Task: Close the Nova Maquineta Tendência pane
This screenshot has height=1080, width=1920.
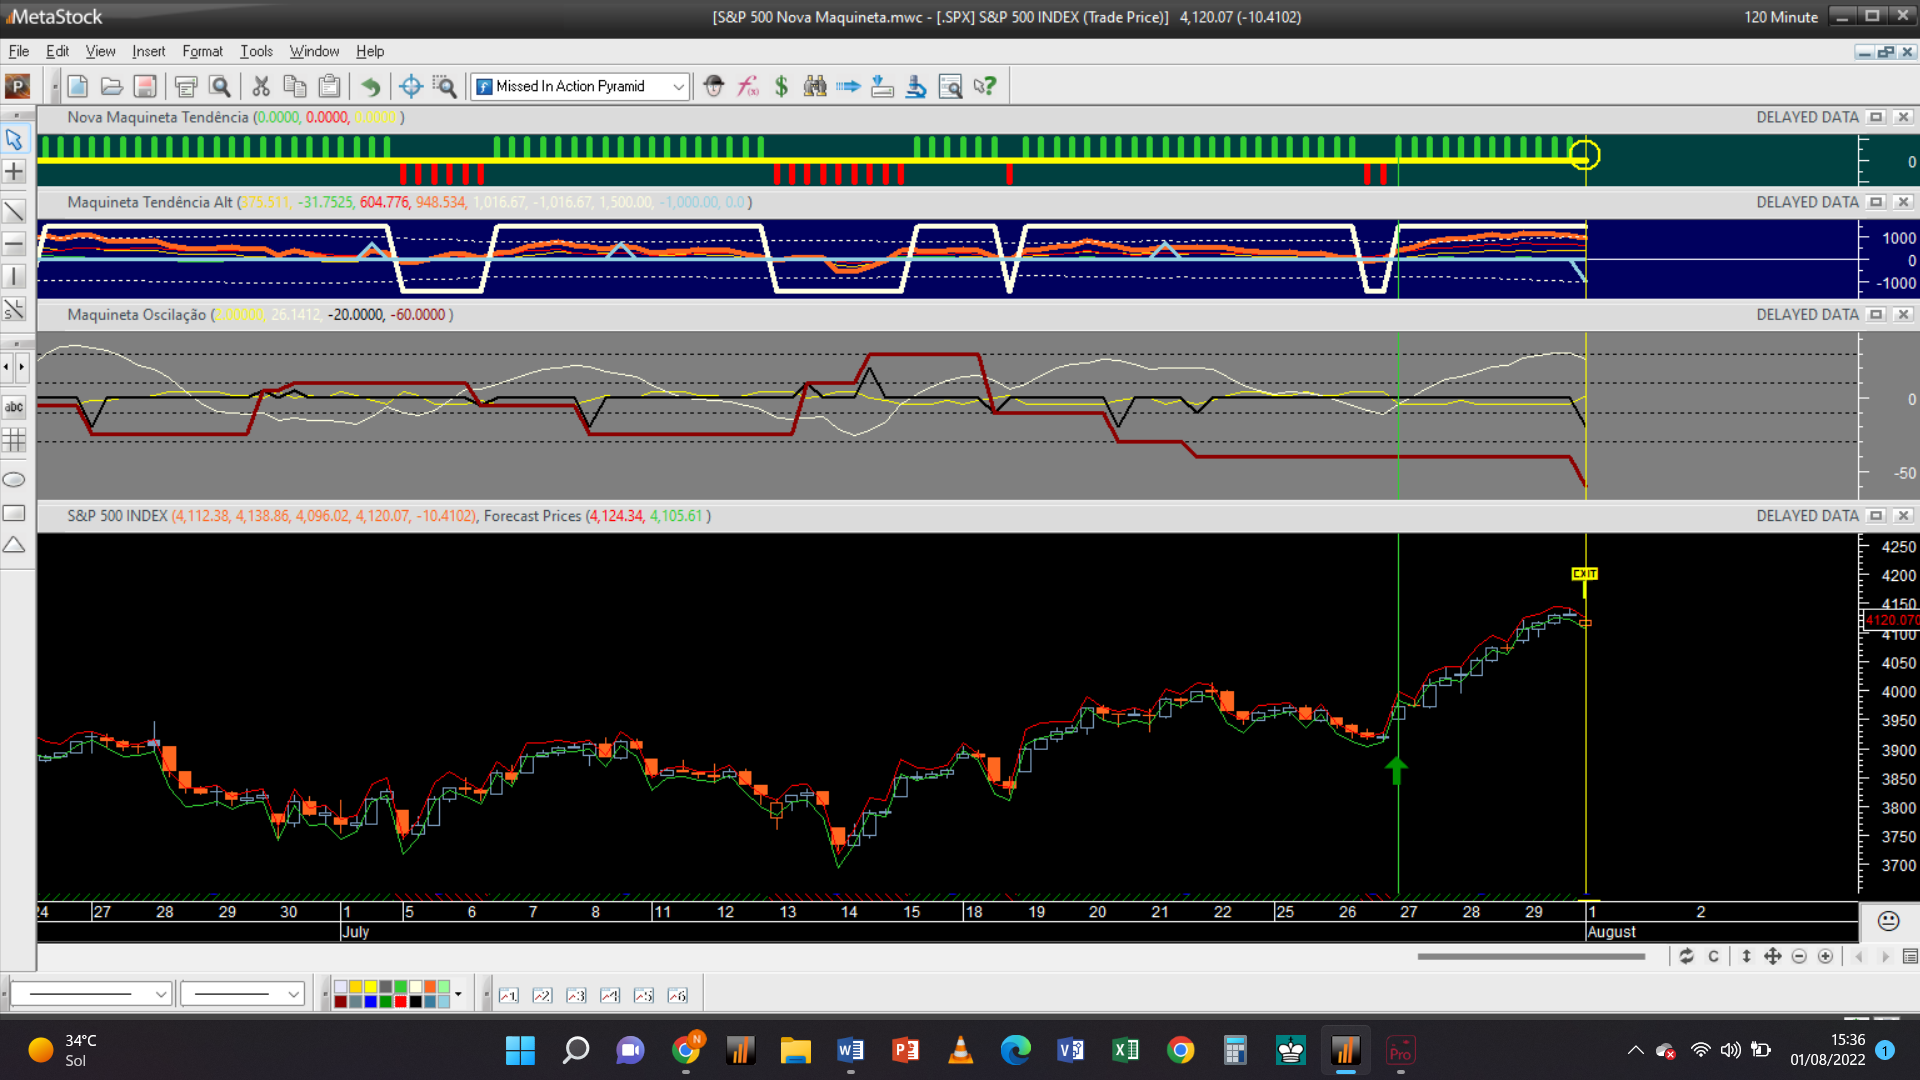Action: [1903, 117]
